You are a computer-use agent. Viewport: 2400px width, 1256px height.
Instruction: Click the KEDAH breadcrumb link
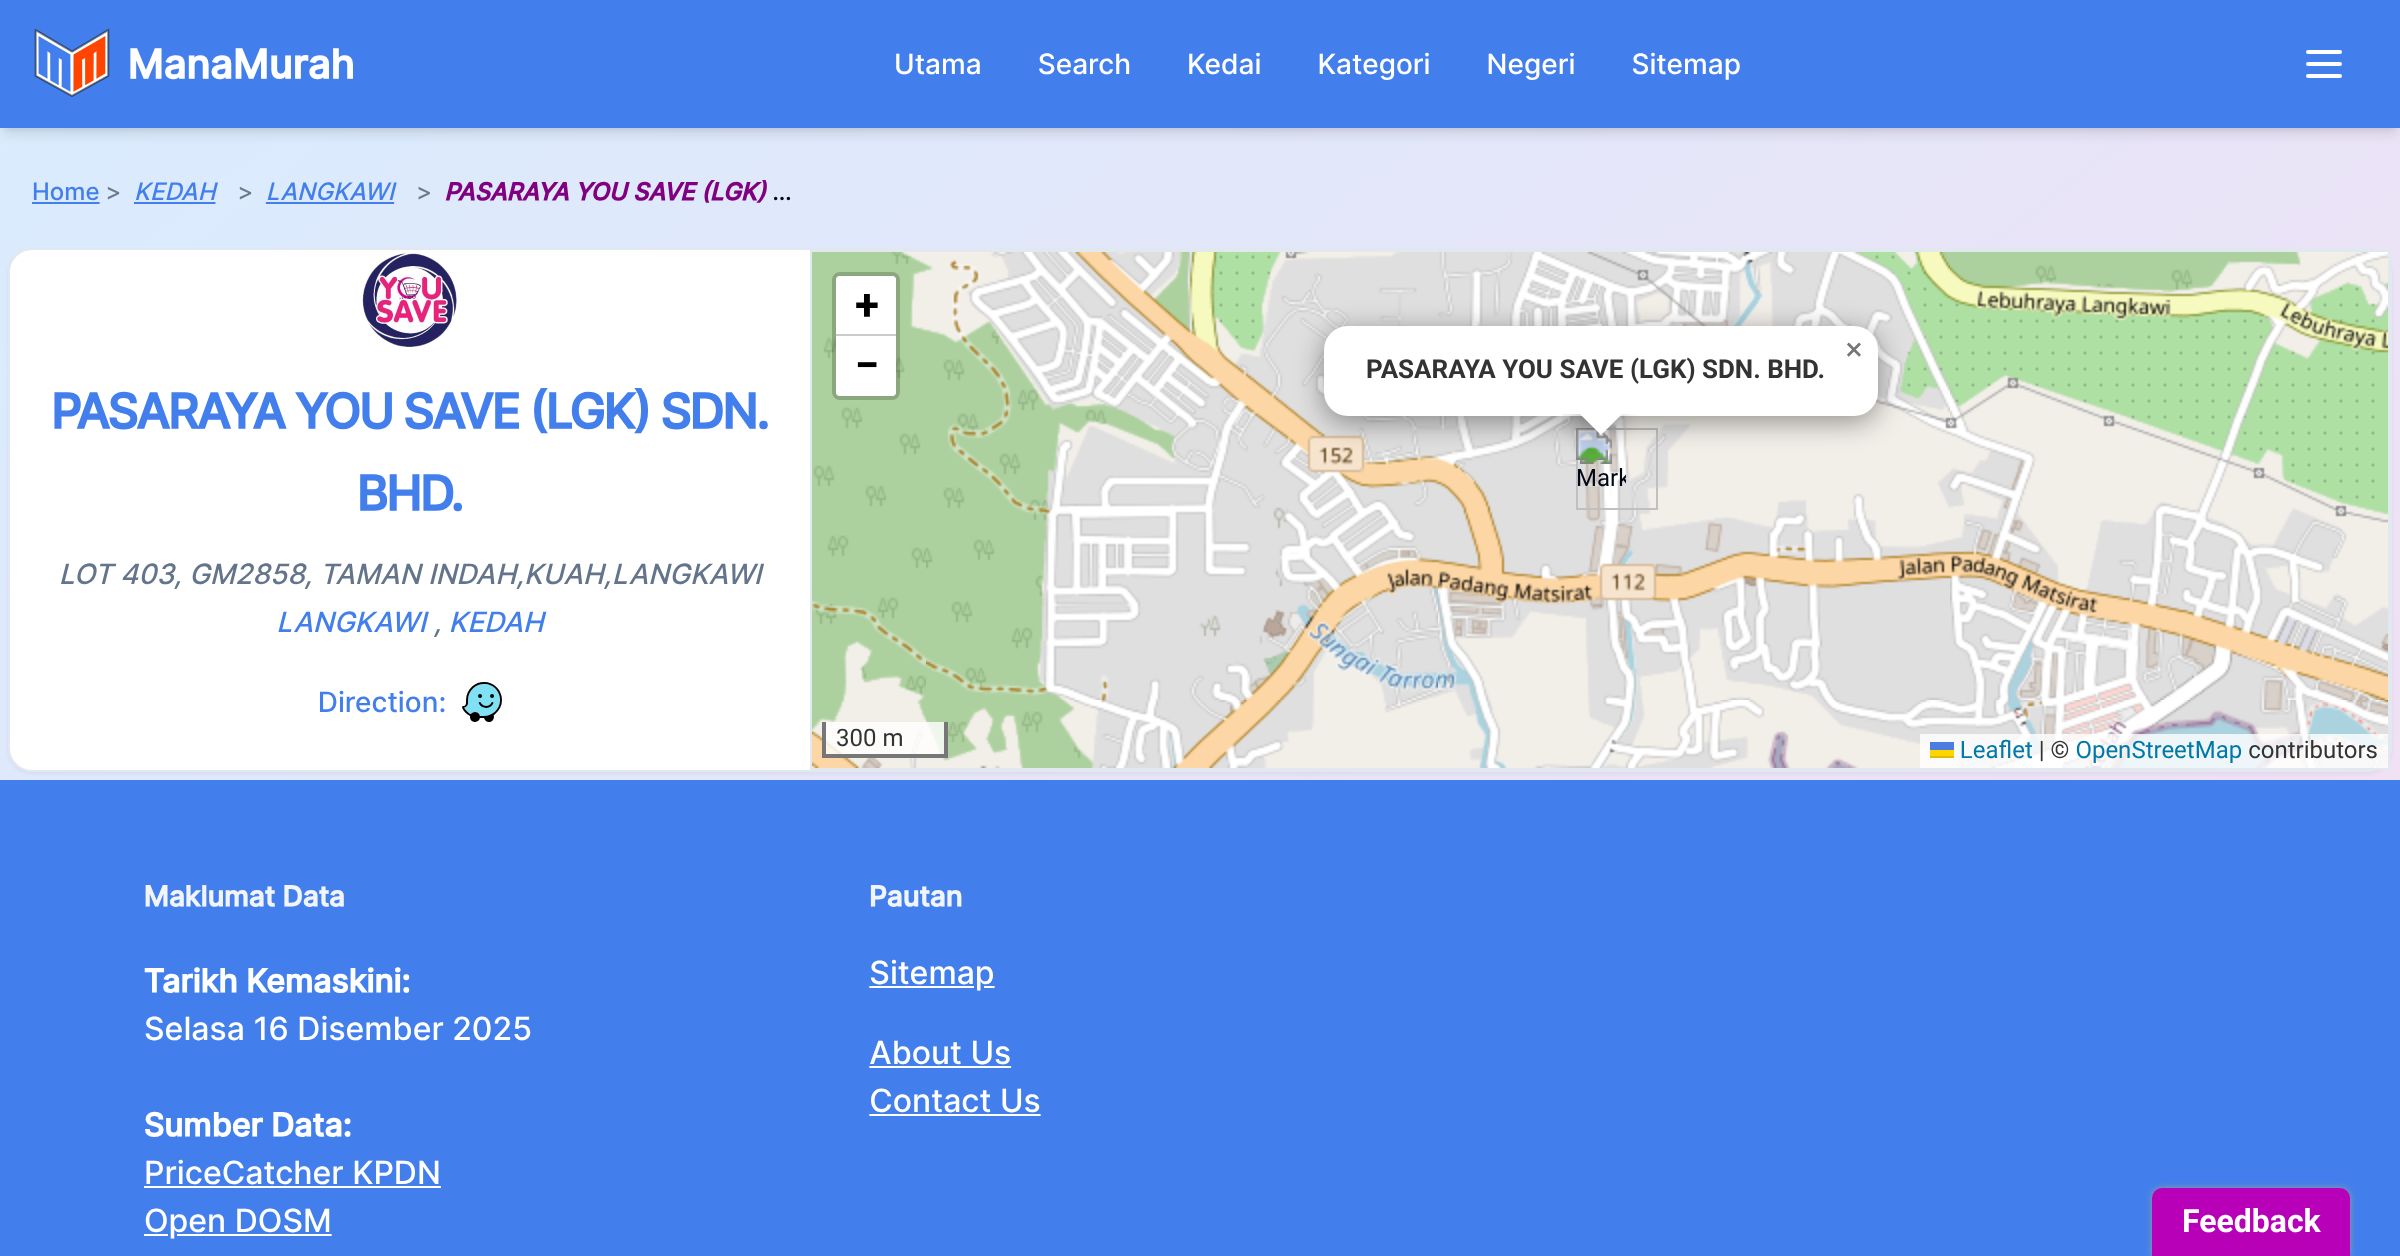pos(176,191)
